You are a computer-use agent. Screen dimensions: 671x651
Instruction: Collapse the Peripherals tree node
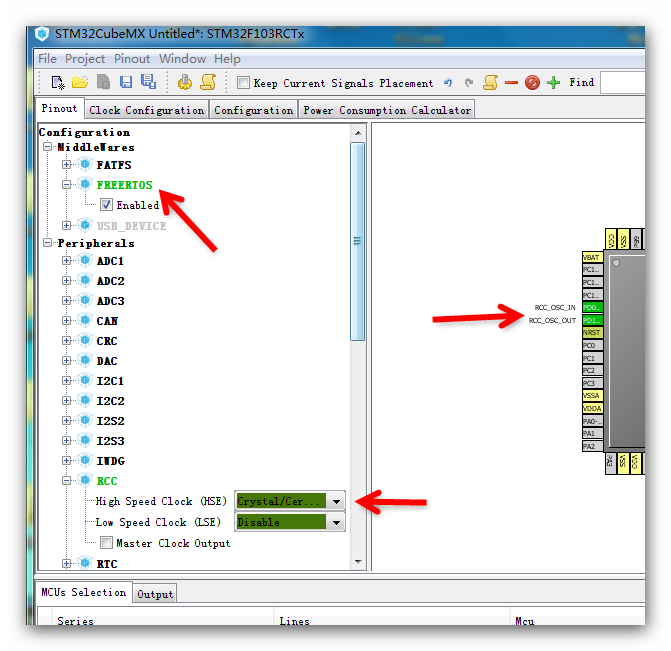click(48, 243)
